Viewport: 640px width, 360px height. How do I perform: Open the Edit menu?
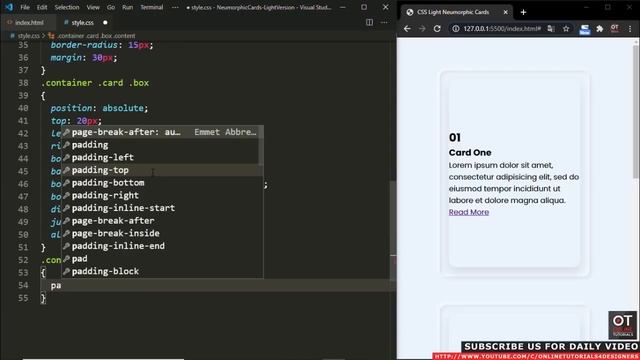tap(42, 7)
